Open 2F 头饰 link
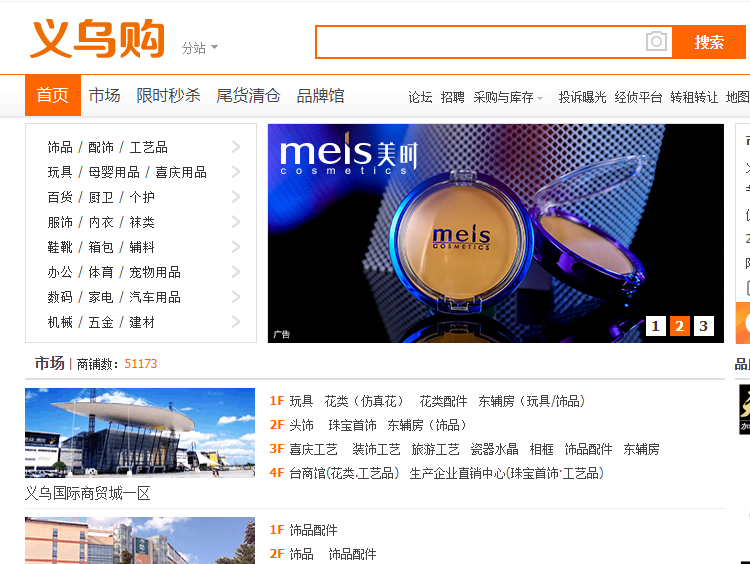Screen dimensions: 750x564 pos(301,425)
